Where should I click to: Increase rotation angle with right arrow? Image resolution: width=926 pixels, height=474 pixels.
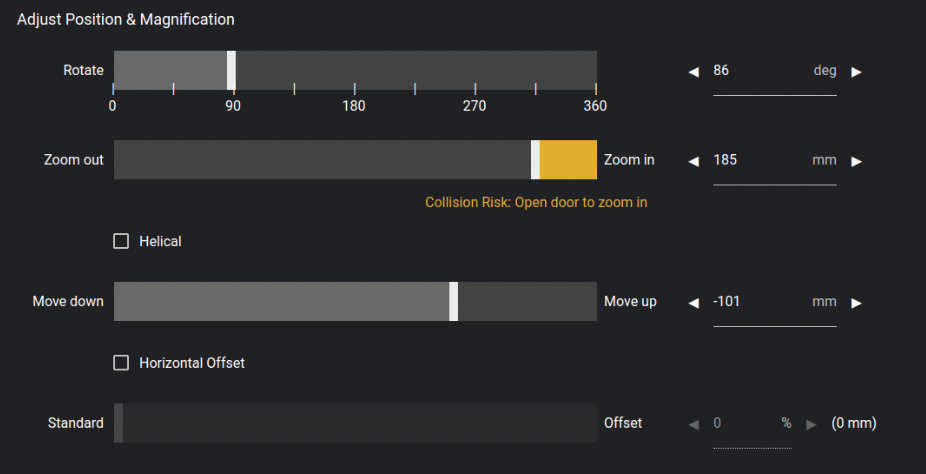[x=856, y=72]
